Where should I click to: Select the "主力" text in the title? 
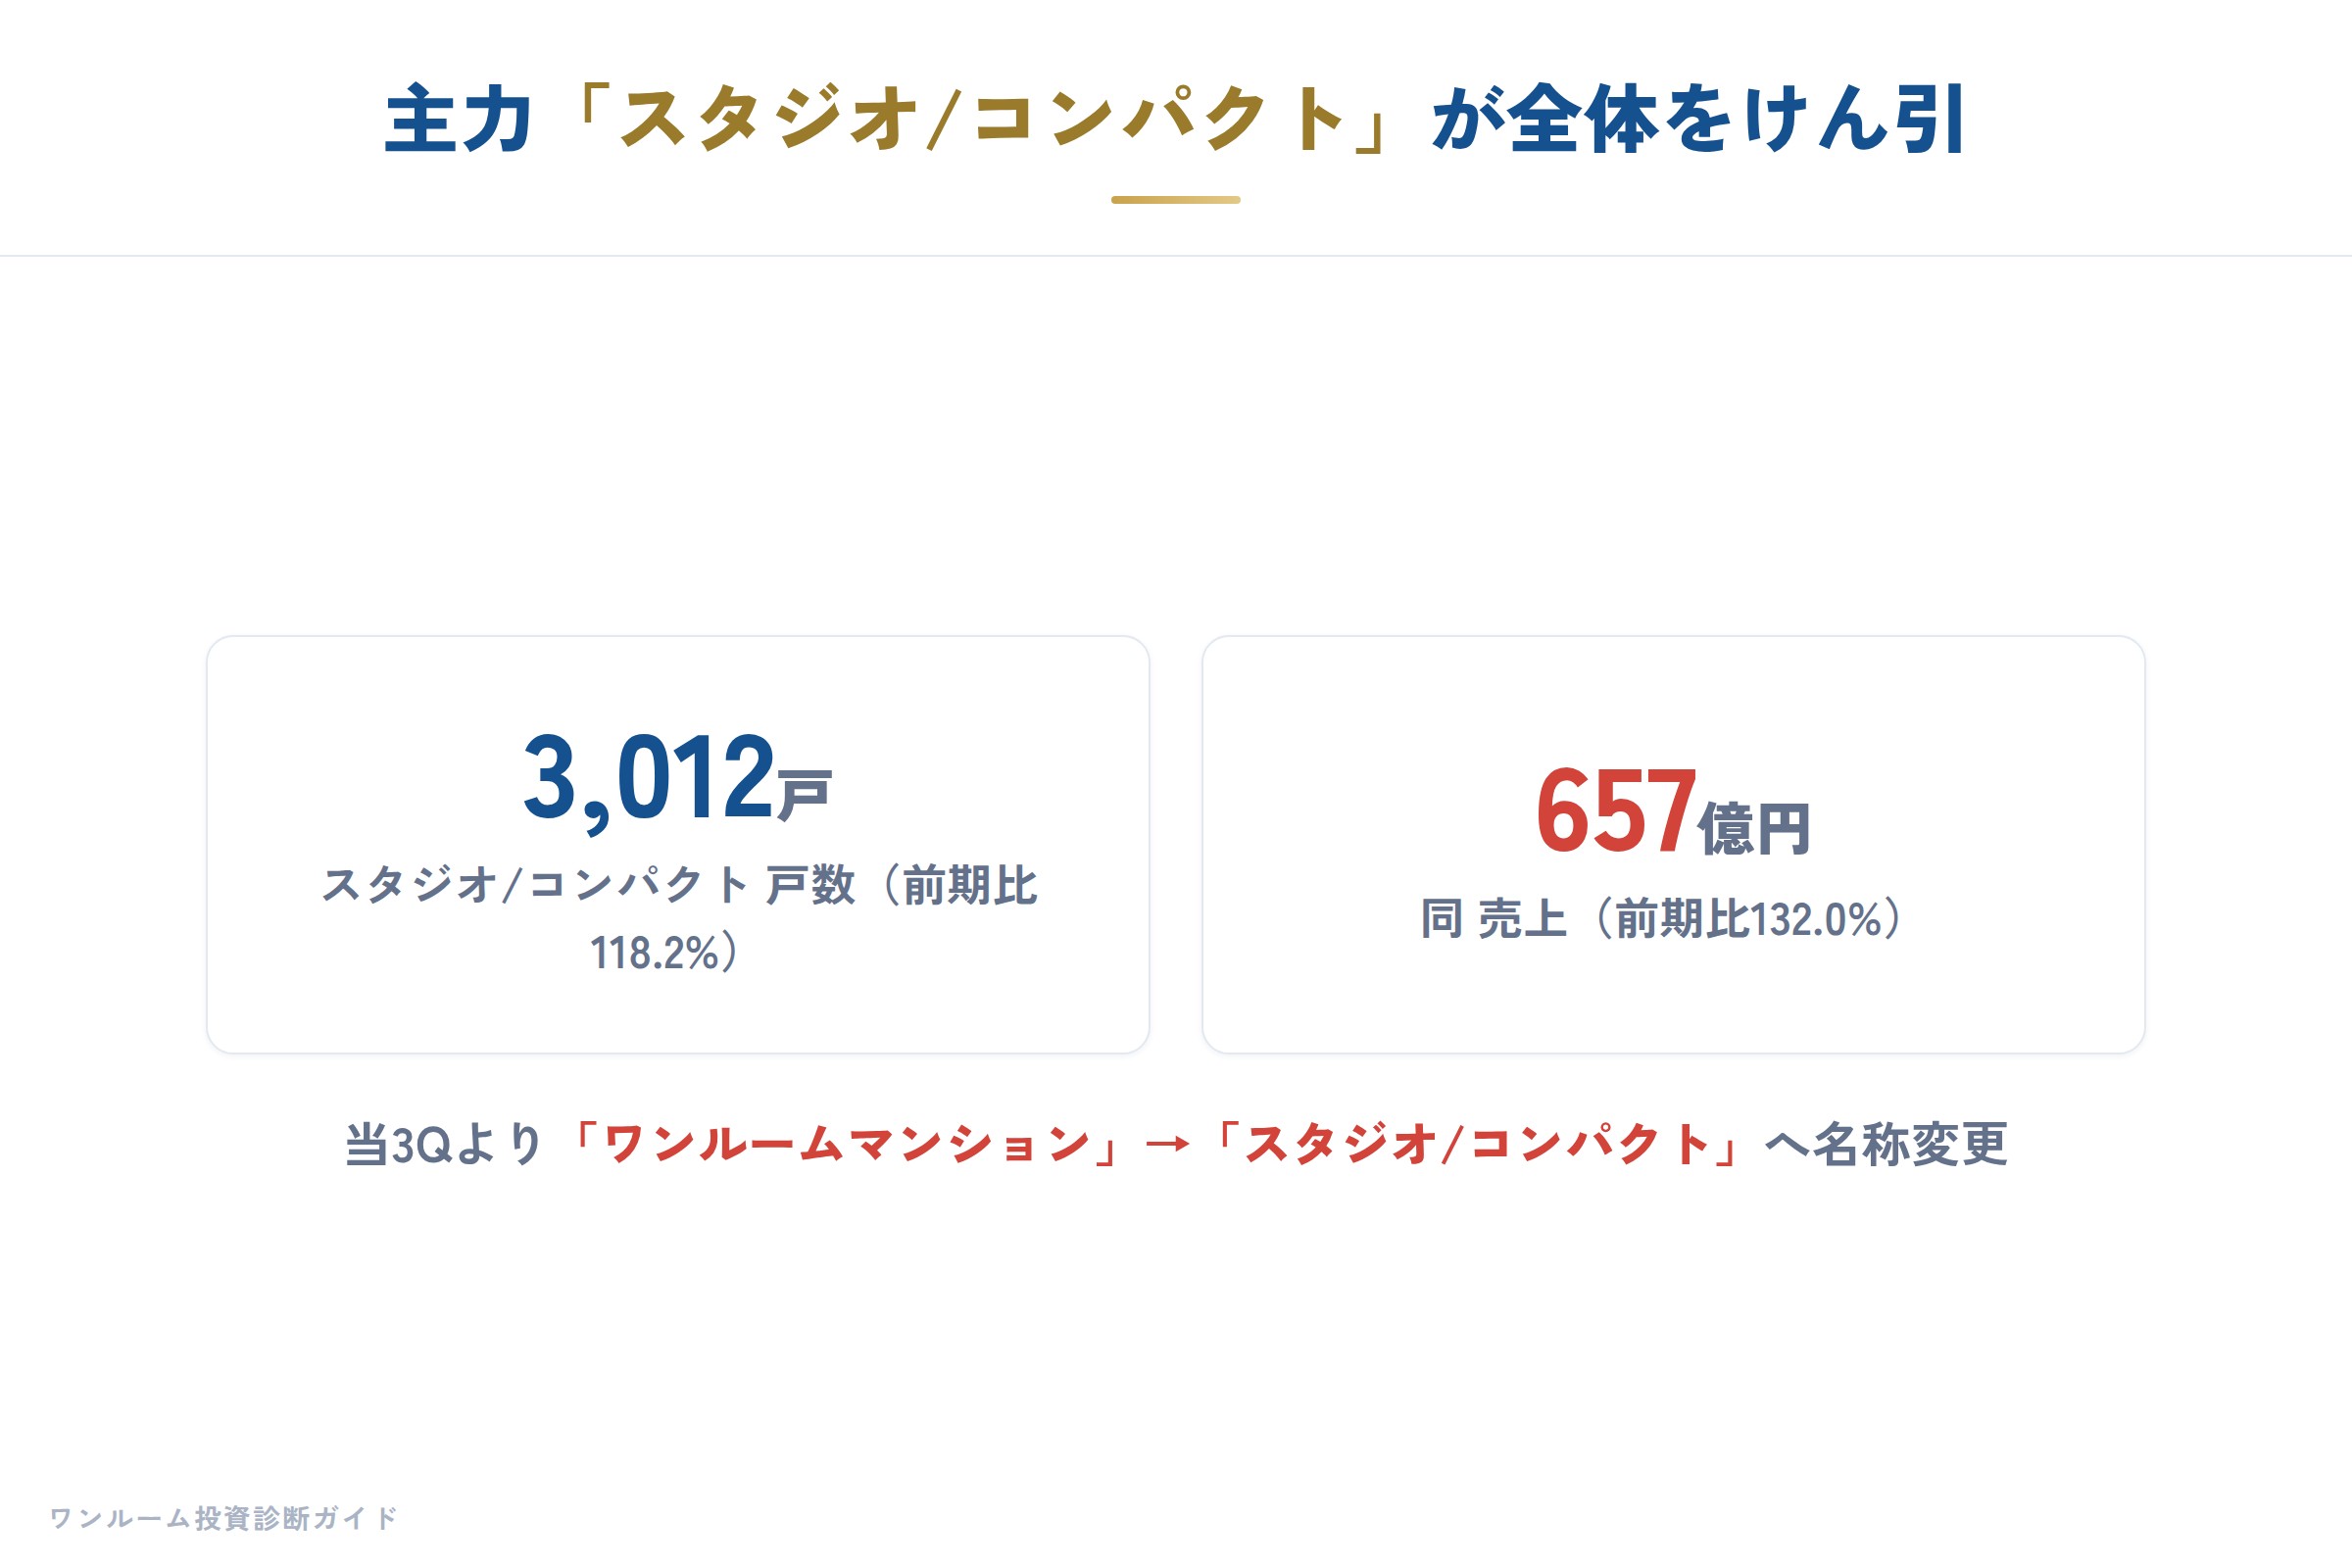point(459,120)
